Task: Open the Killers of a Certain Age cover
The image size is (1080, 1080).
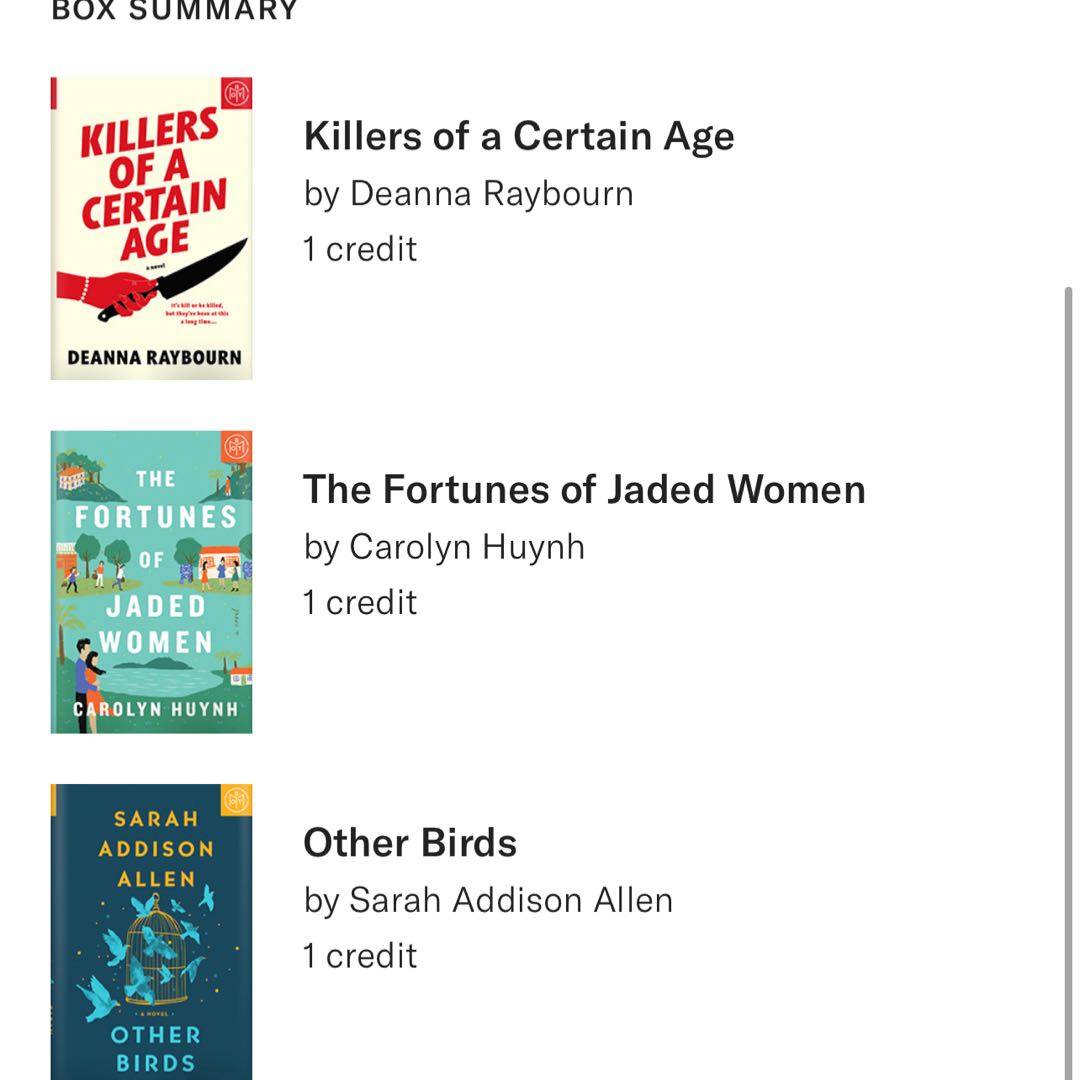Action: click(151, 228)
